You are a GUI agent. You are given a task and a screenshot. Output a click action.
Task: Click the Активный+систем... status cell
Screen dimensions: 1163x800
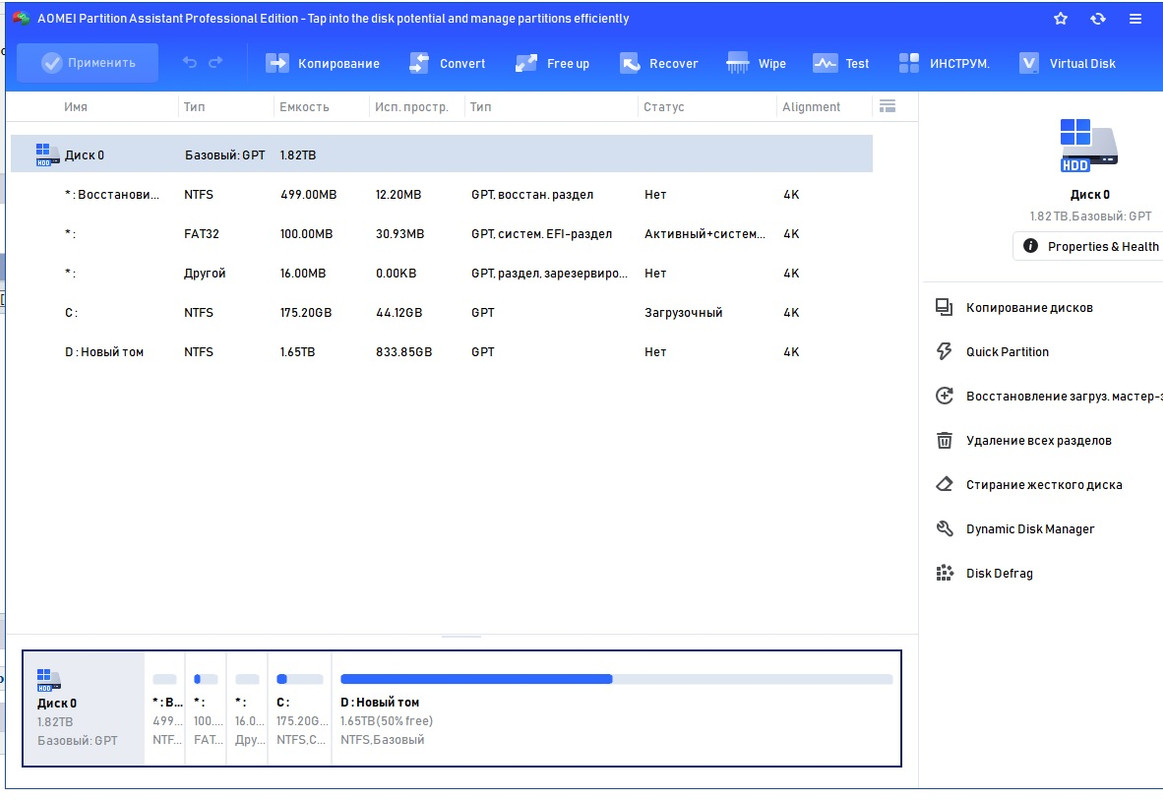tap(705, 234)
